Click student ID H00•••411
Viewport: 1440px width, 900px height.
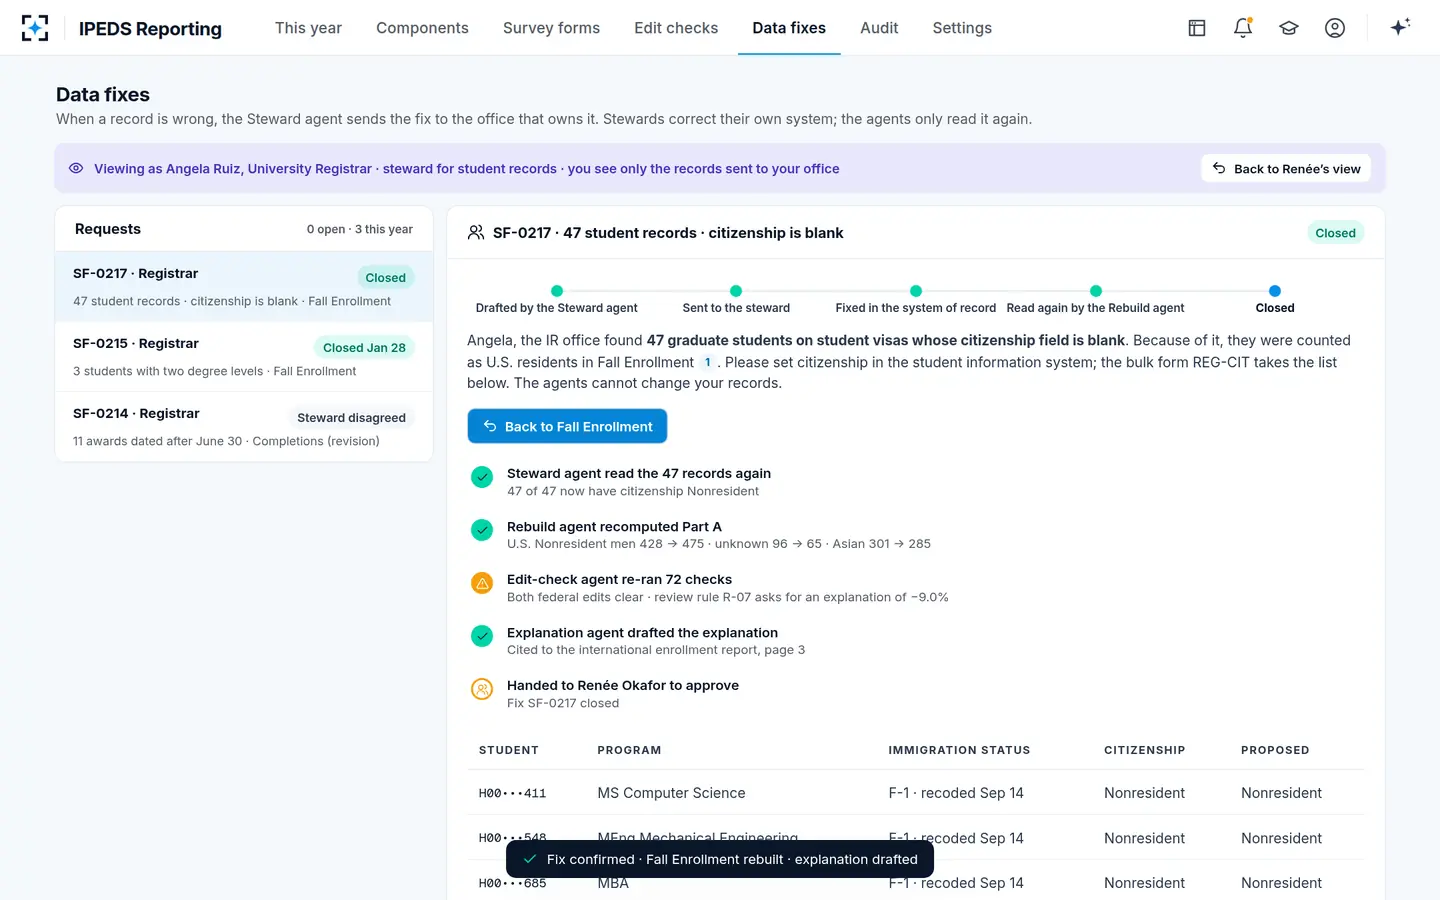click(512, 793)
